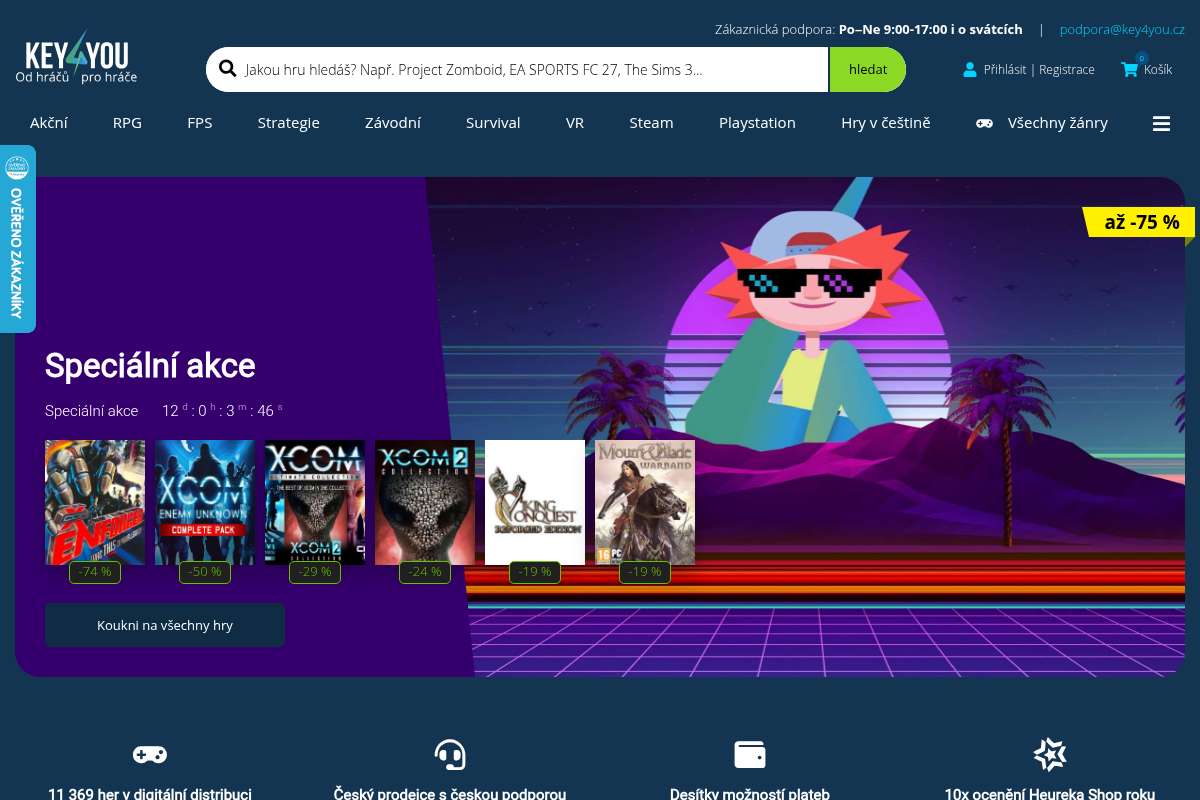1200x800 pixels.
Task: Open the Steam category
Action: pyautogui.click(x=651, y=123)
